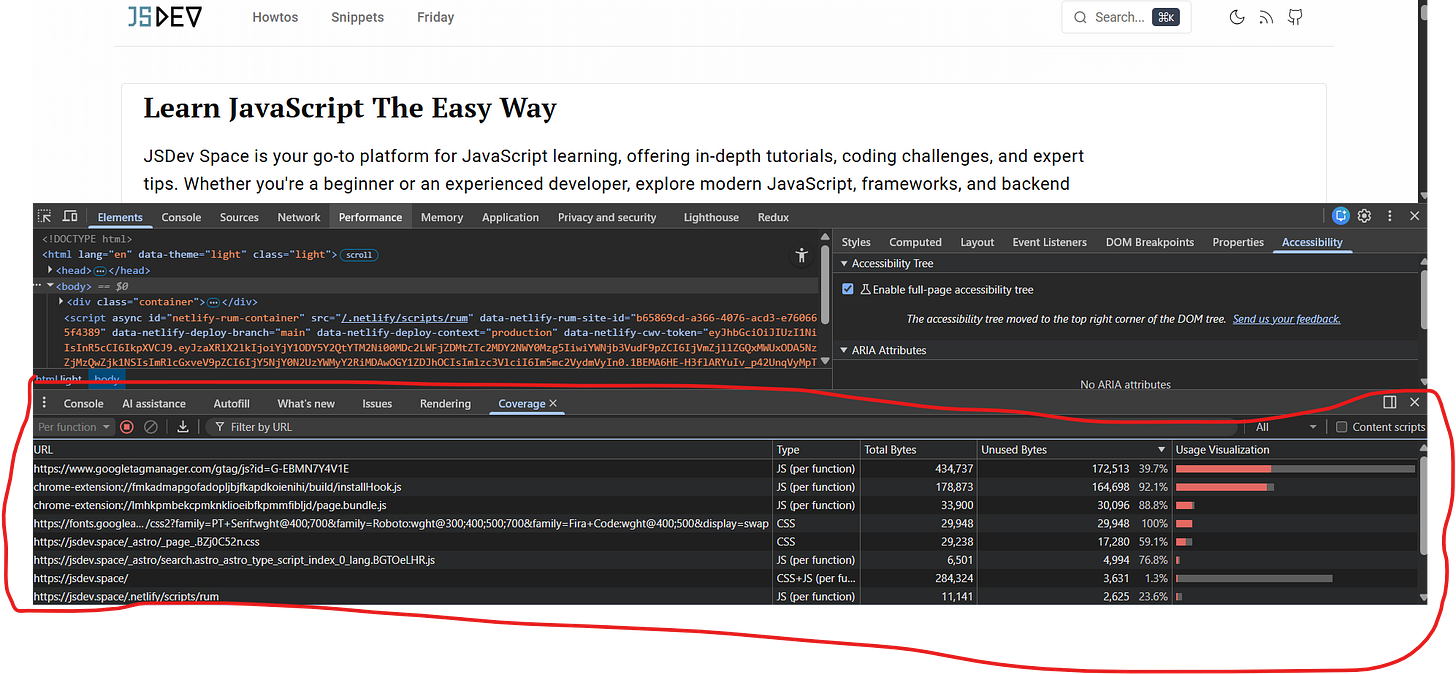The width and height of the screenshot is (1456, 674).
Task: Open the Snippets site navigation link
Action: click(x=357, y=17)
